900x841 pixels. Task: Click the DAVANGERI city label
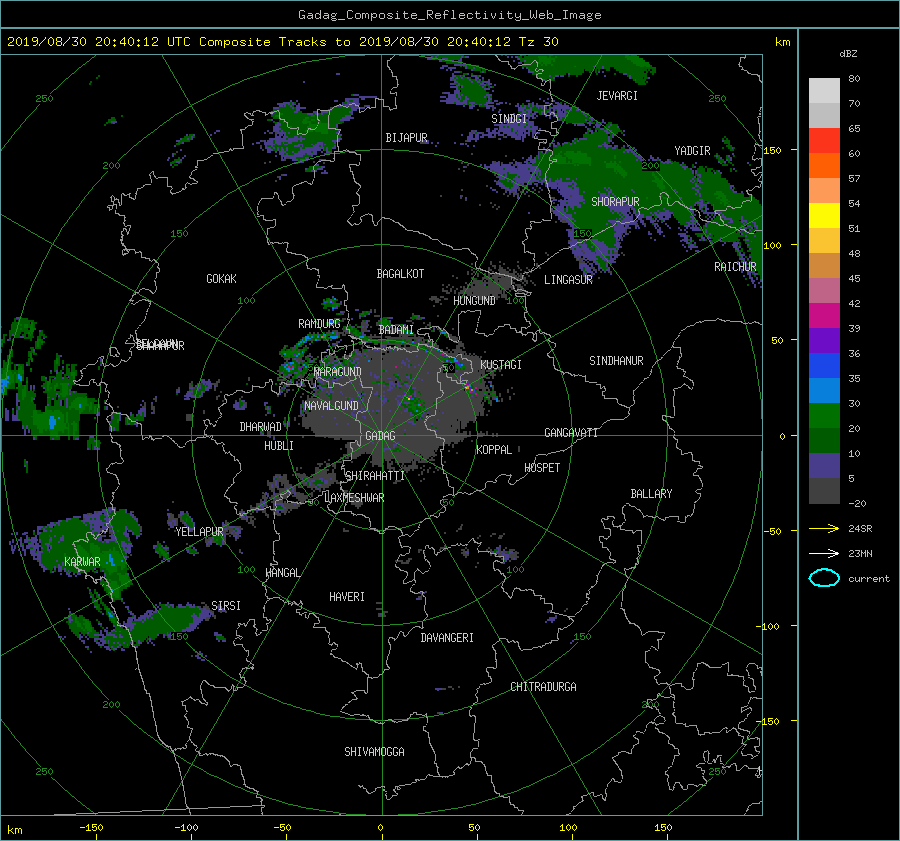(x=447, y=638)
